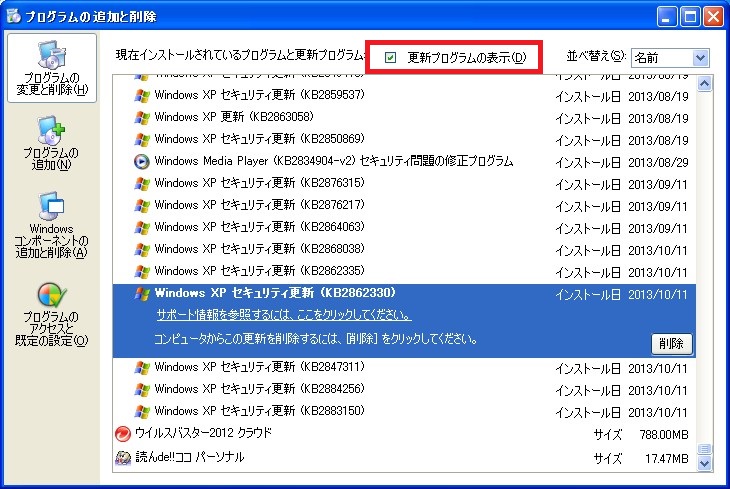The width and height of the screenshot is (730, 489).
Task: Close the プログラムの追加と削除 window
Action: (713, 17)
